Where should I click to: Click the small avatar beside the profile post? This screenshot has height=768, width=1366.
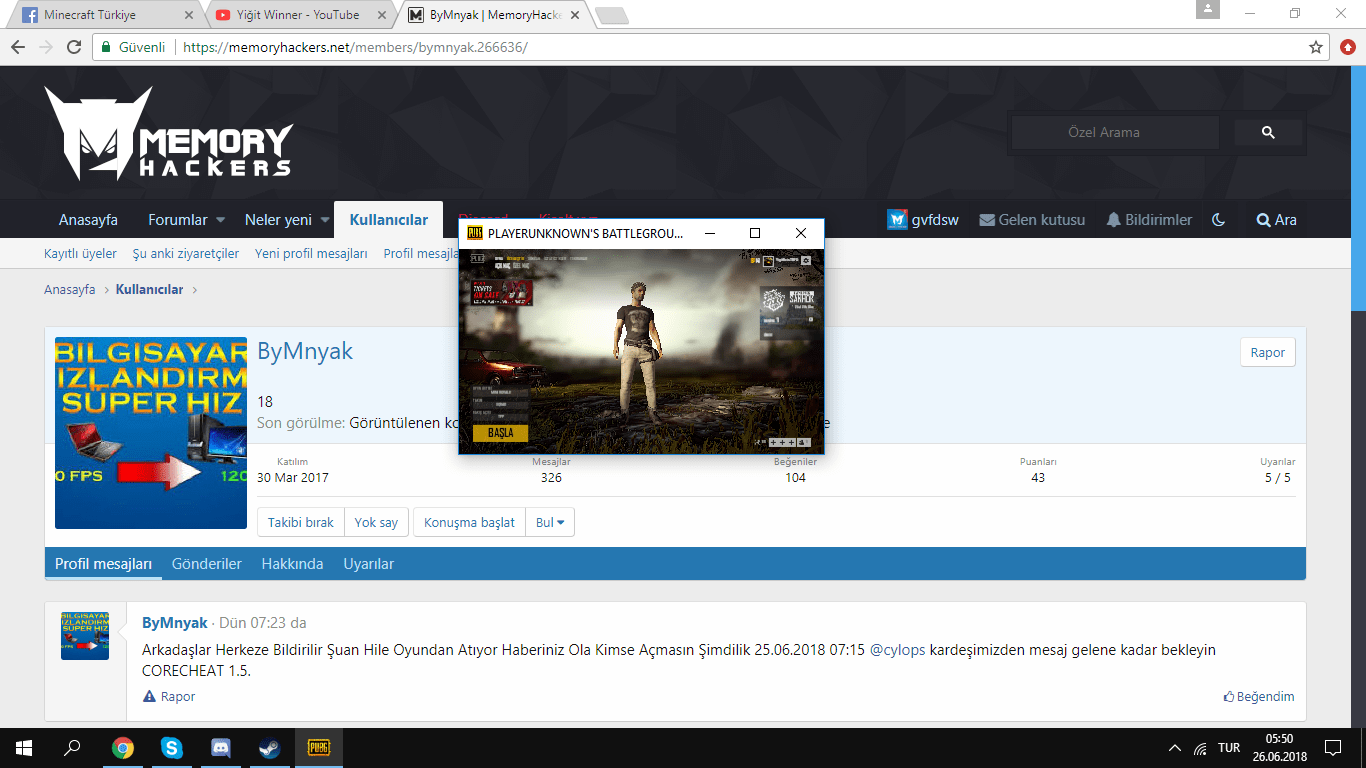[85, 636]
